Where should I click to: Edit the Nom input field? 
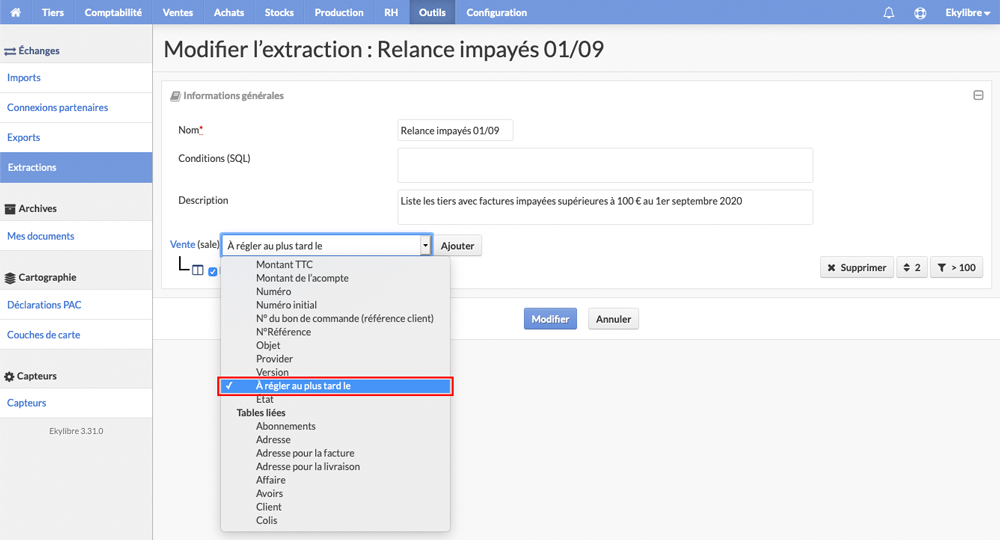pyautogui.click(x=455, y=130)
